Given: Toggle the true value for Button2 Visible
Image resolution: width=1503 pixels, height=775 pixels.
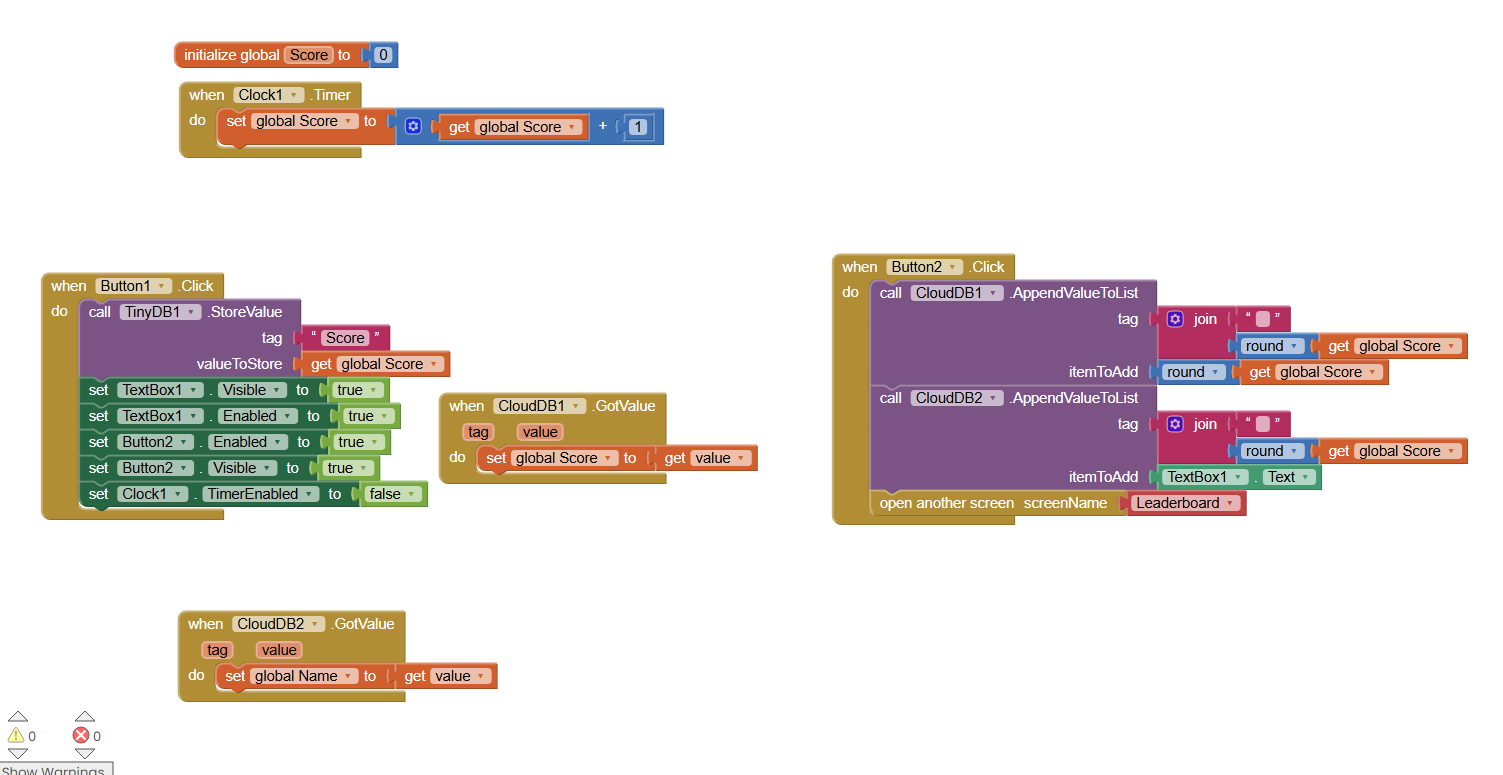Looking at the screenshot, I should tap(346, 468).
